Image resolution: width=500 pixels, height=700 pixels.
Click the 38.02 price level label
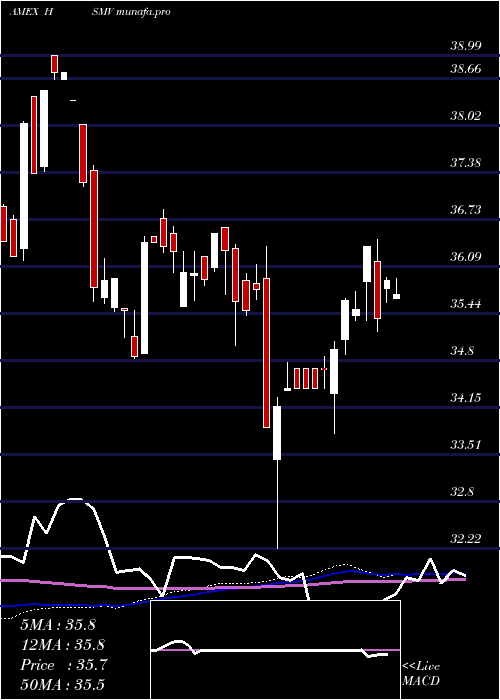(466, 116)
